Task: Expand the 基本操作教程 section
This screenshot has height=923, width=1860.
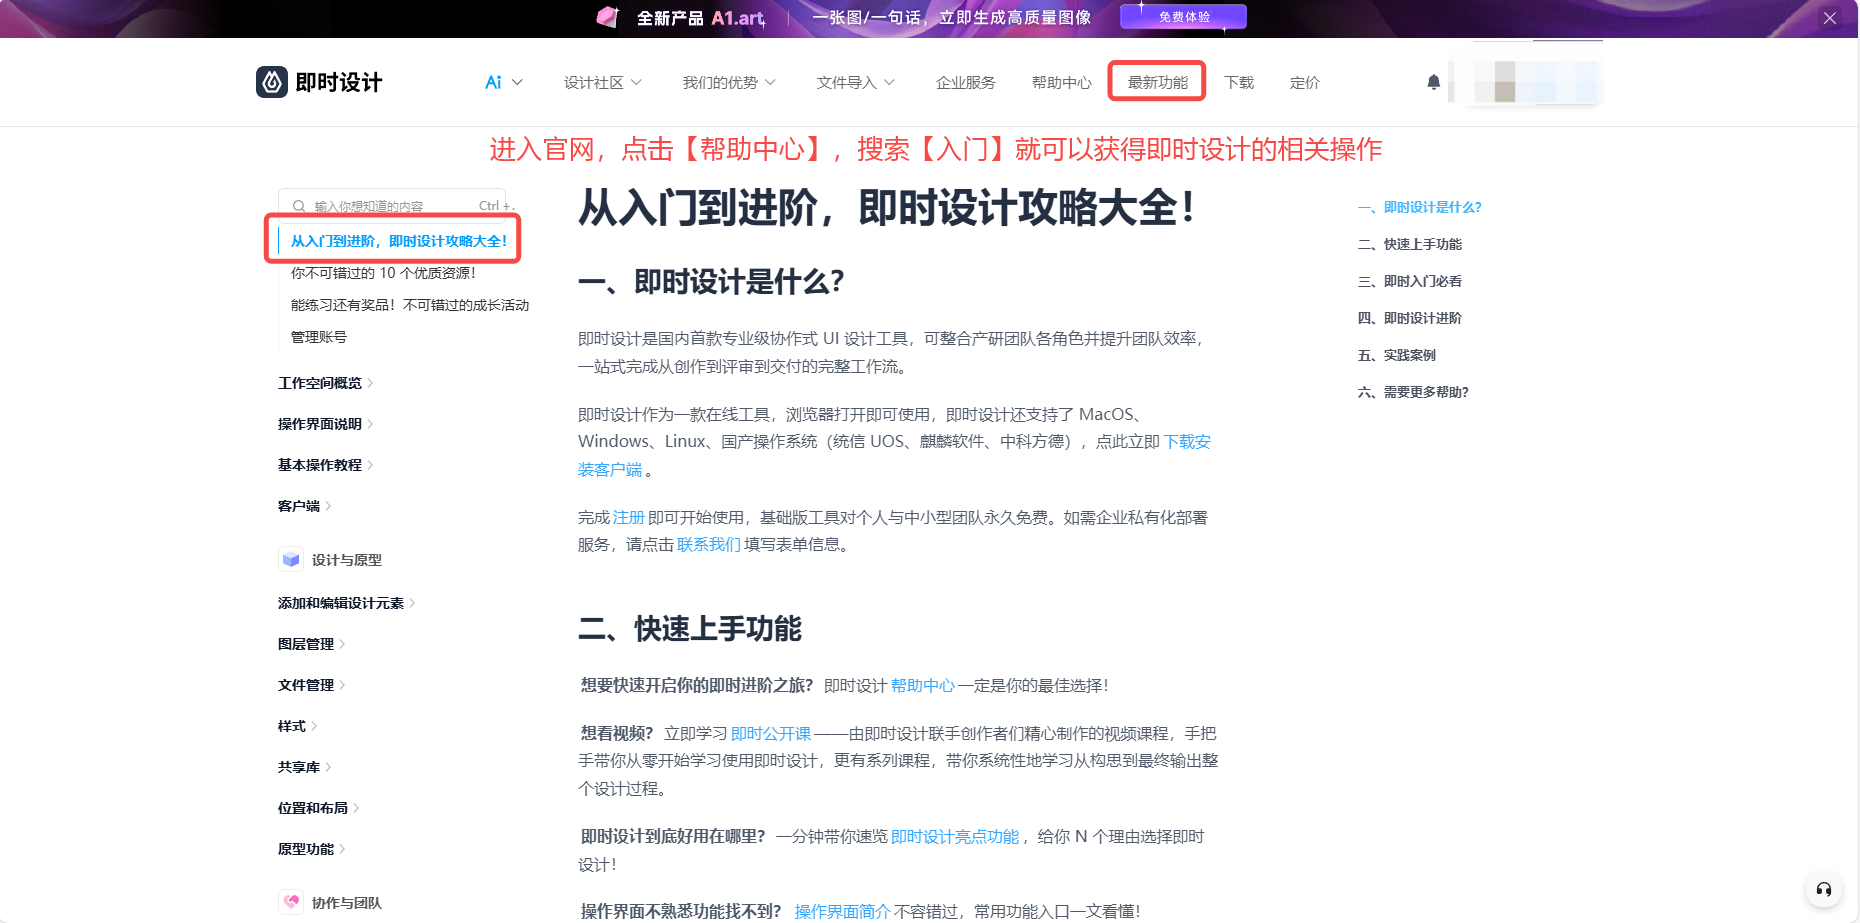Action: pyautogui.click(x=325, y=465)
